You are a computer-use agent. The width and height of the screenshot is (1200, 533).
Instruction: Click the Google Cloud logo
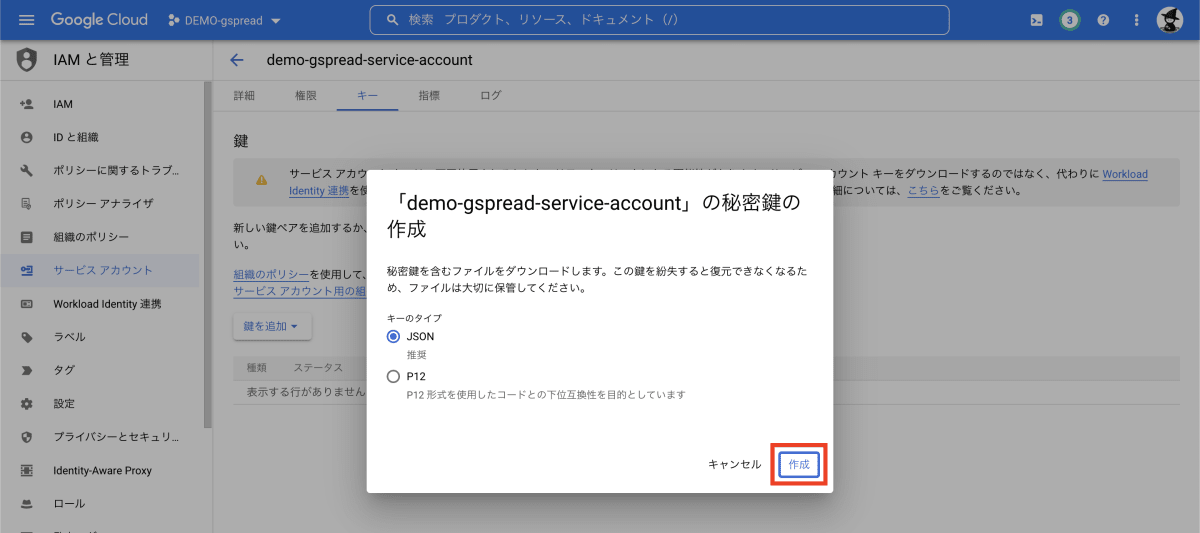click(x=99, y=20)
